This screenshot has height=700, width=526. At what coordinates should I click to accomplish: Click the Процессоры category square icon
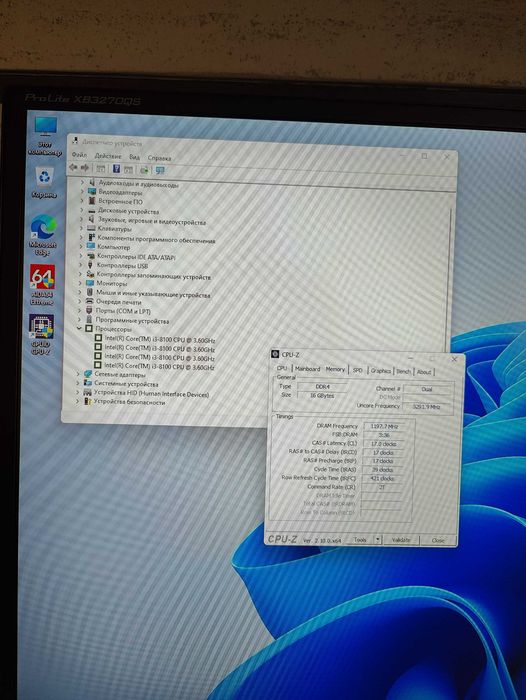89,329
